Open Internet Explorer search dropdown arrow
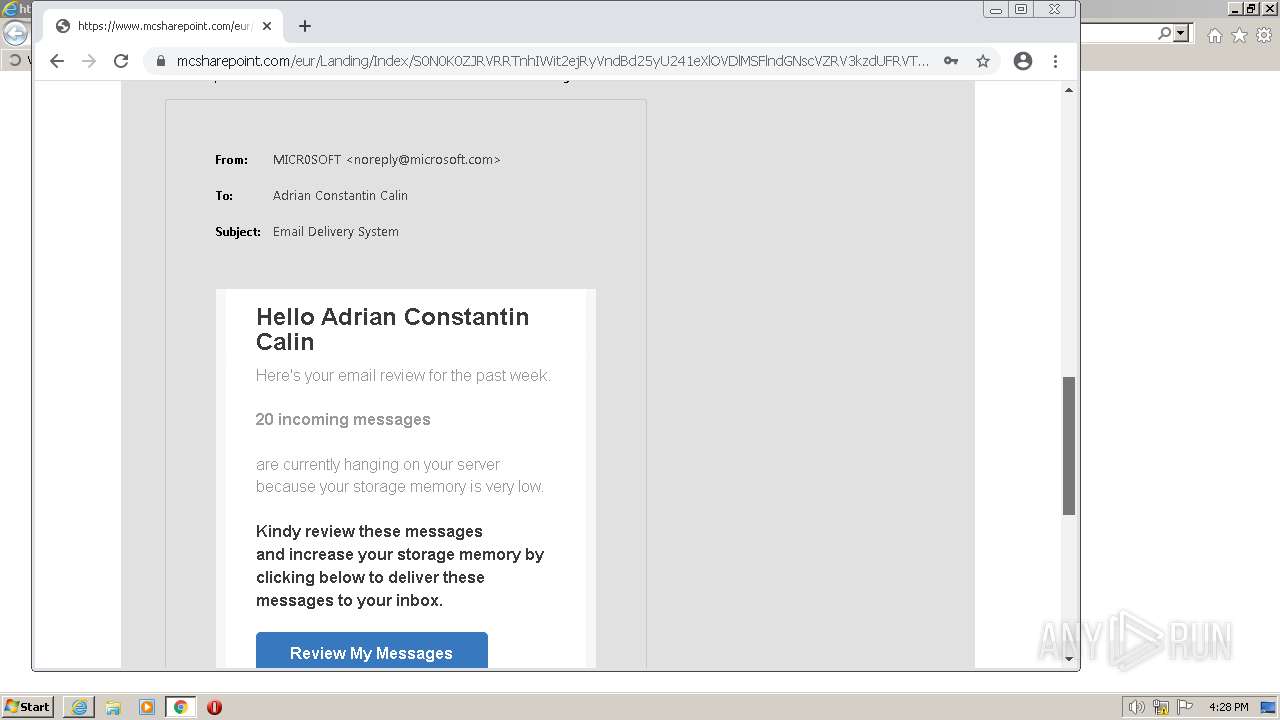This screenshot has height=720, width=1280. (x=1181, y=33)
